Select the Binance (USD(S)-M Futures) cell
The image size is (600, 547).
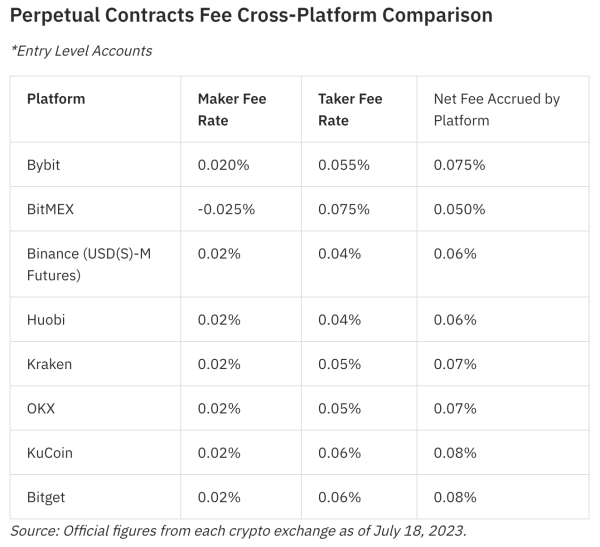click(89, 264)
